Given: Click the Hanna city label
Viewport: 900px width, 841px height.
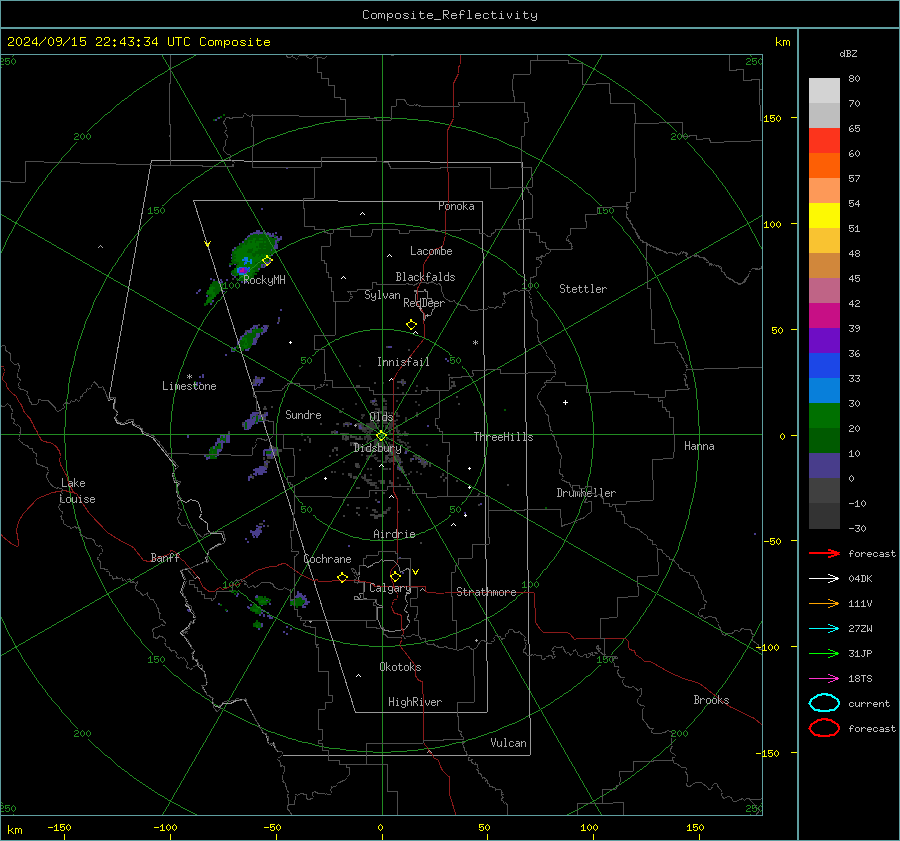Looking at the screenshot, I should 699,446.
